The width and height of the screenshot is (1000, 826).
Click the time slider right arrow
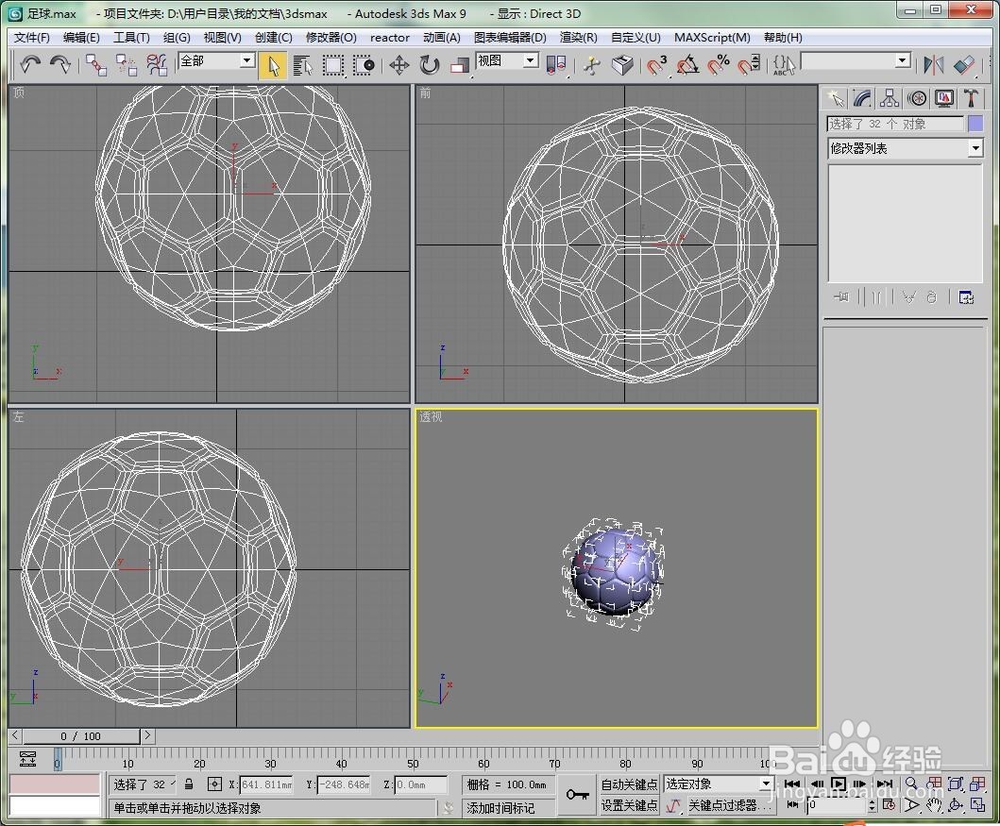[x=147, y=736]
